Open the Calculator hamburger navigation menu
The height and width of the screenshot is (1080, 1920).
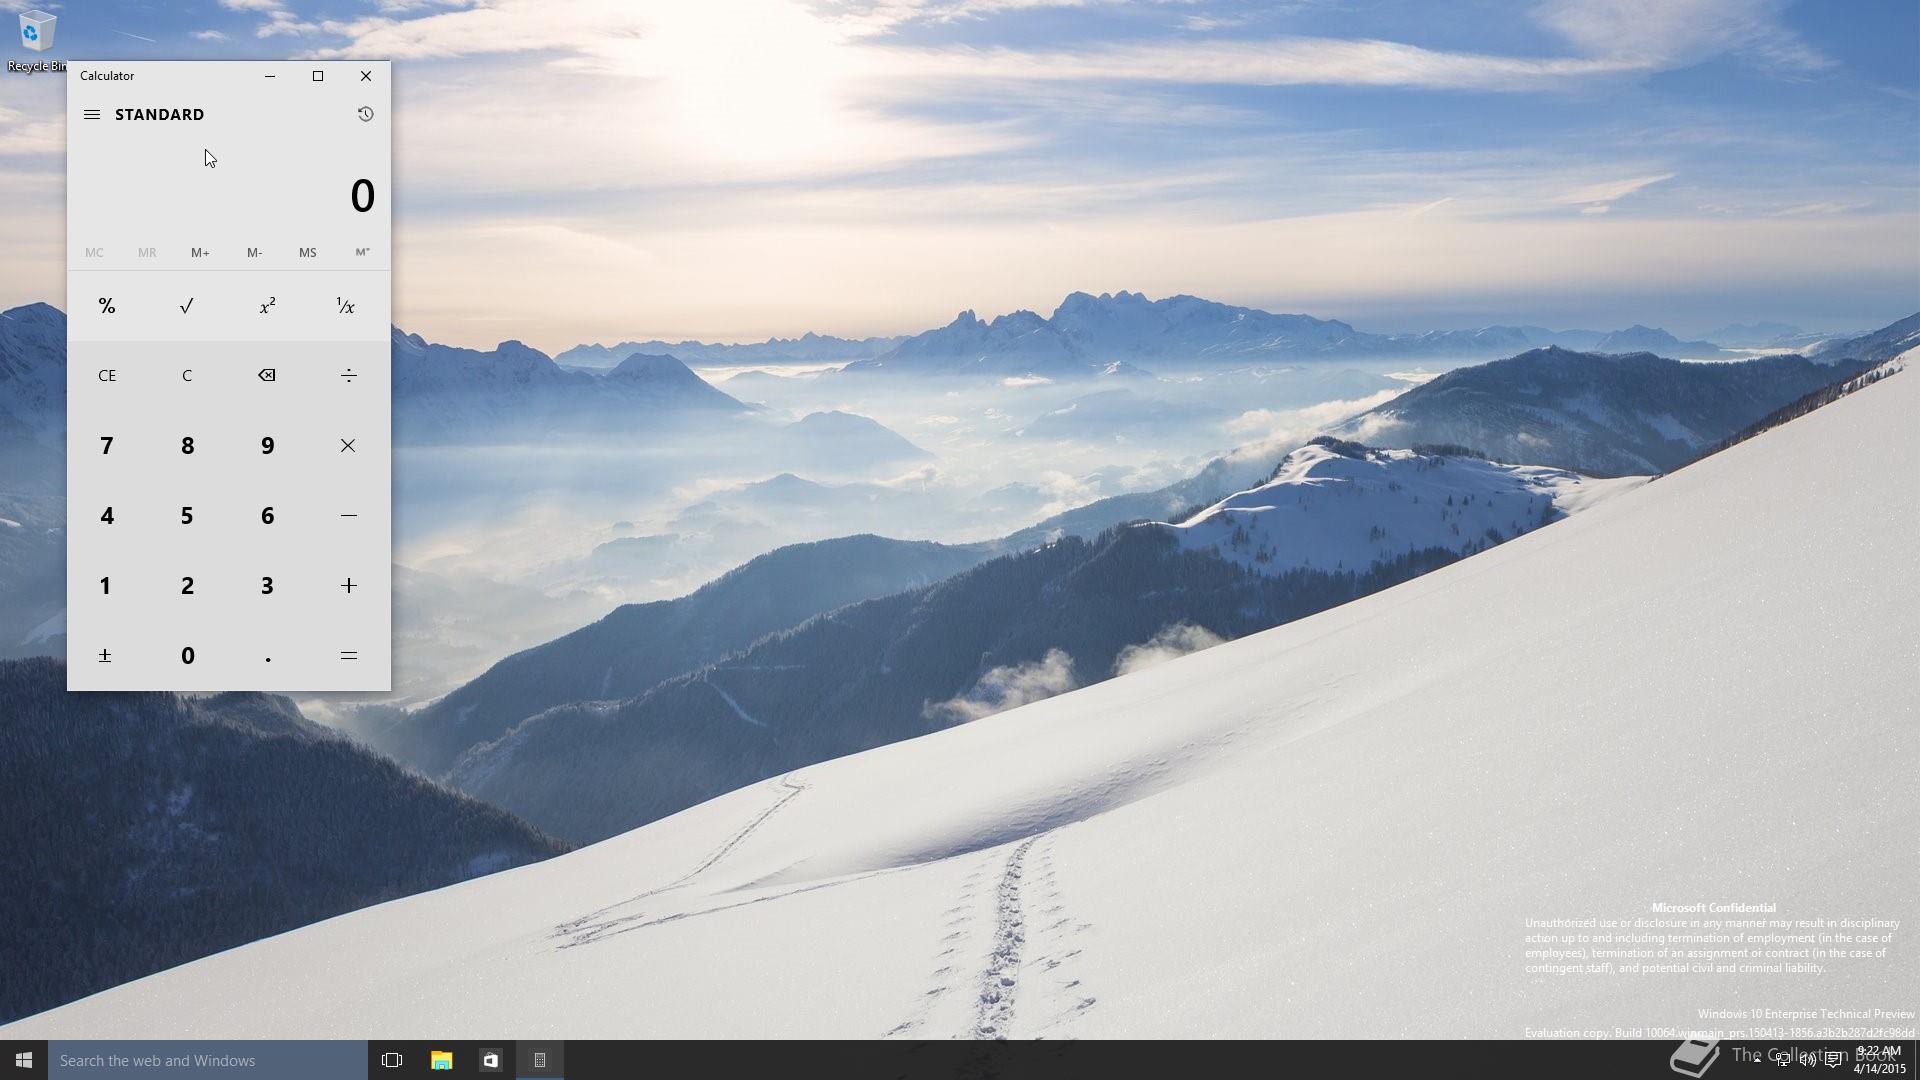[x=92, y=114]
